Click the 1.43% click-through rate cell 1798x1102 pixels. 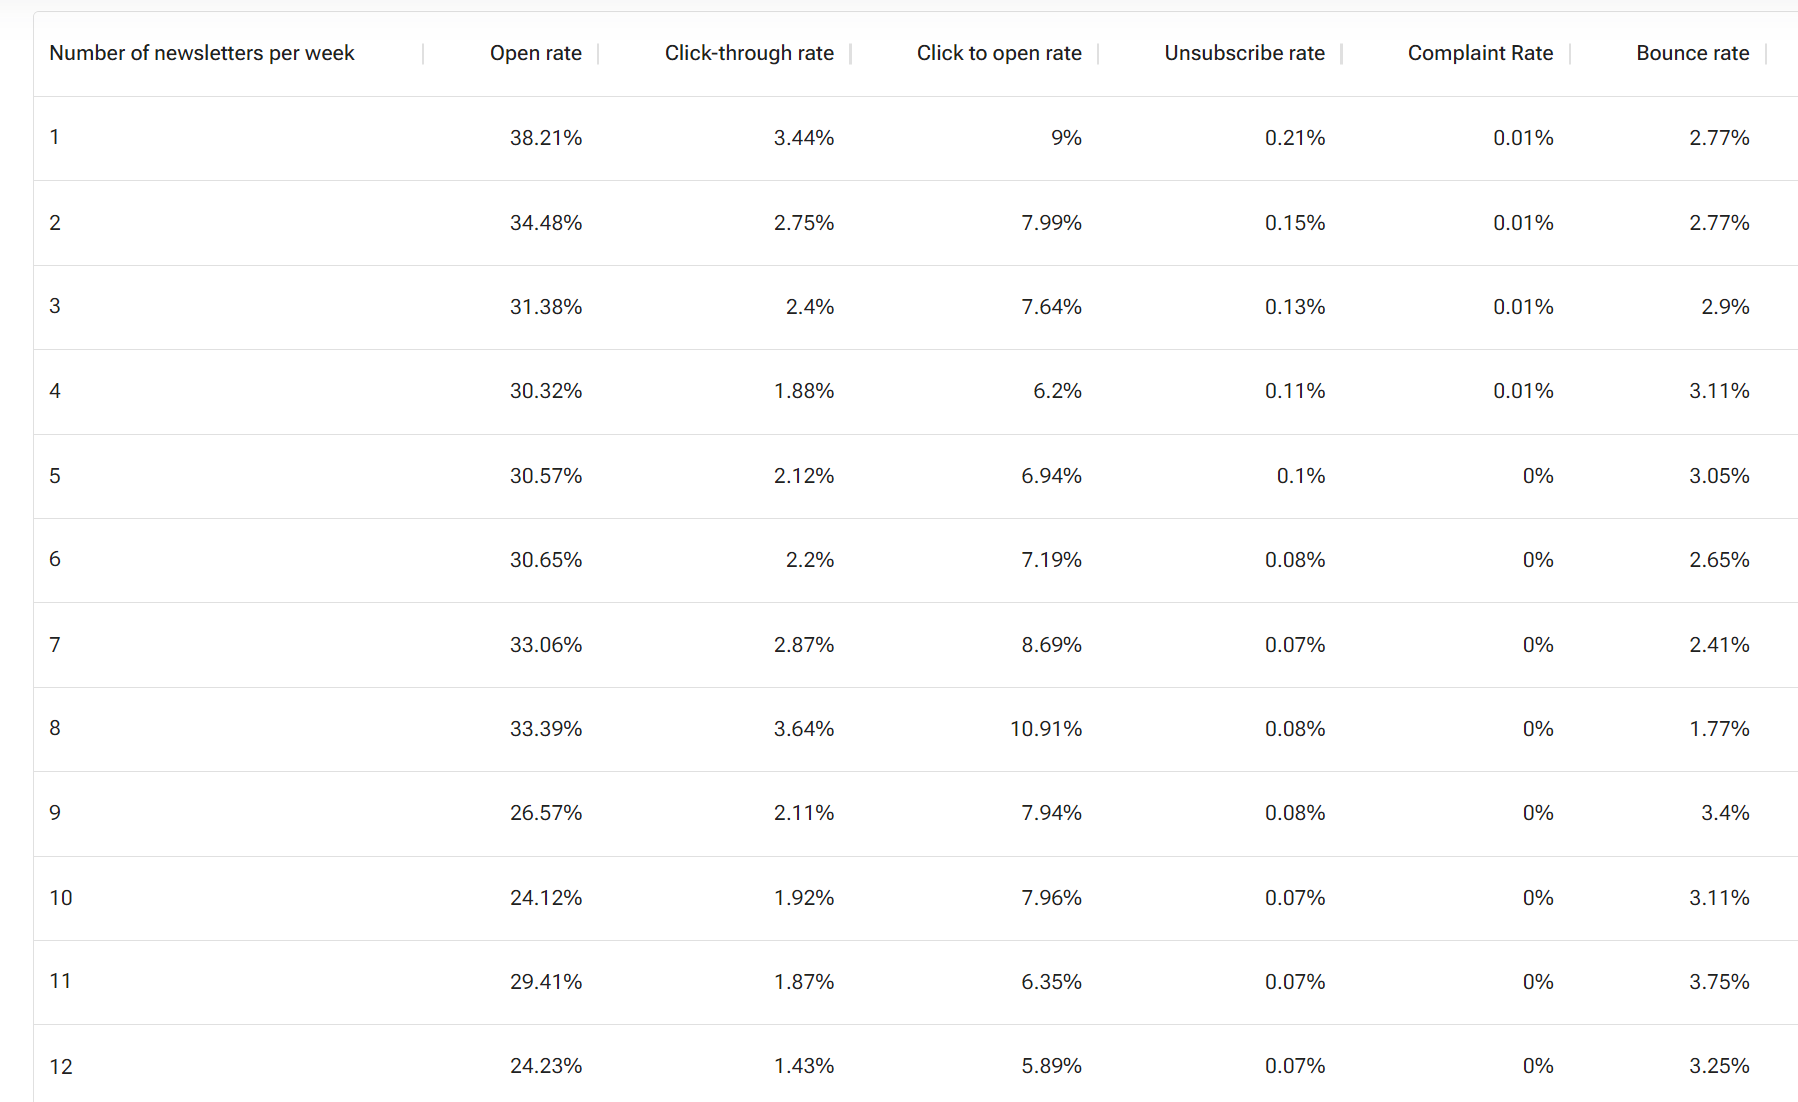tap(803, 1067)
